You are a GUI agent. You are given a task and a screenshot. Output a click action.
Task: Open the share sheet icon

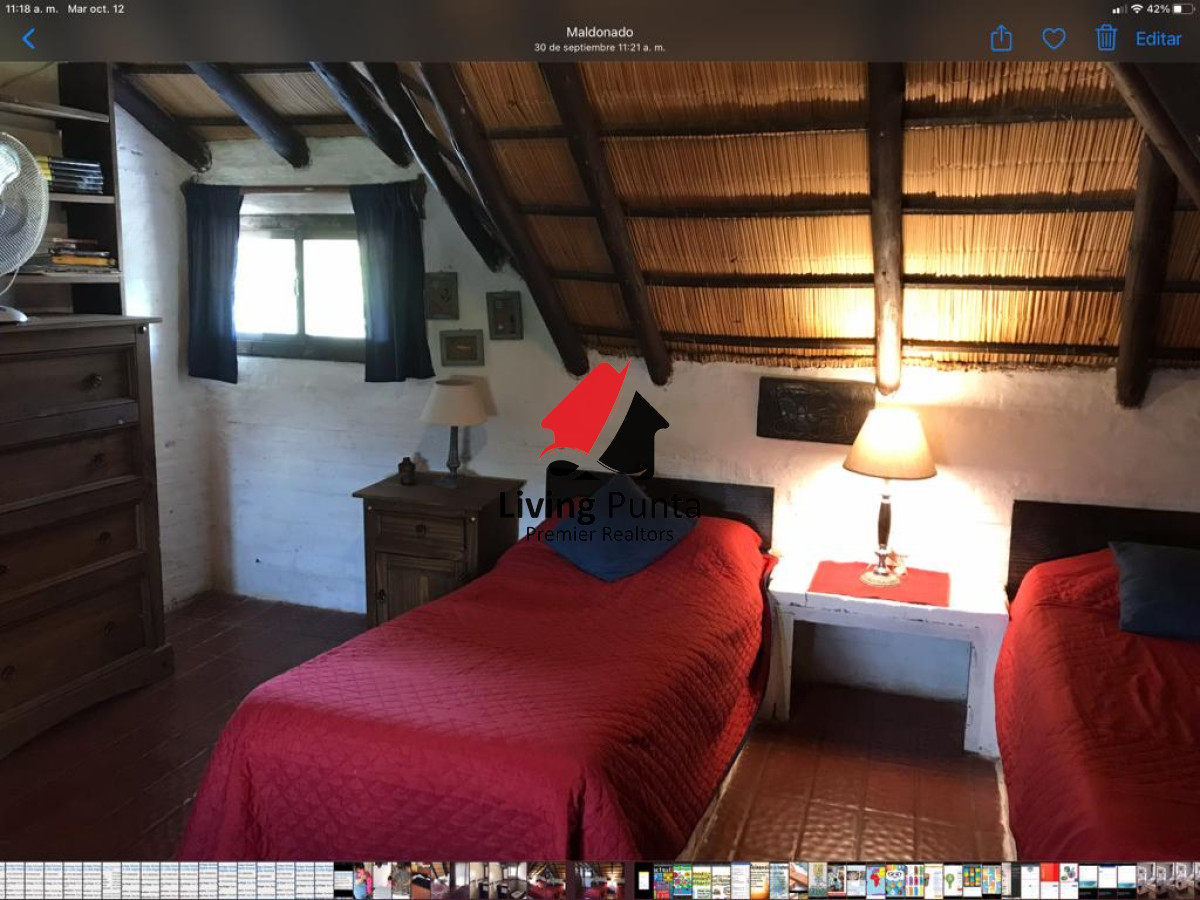click(1001, 38)
